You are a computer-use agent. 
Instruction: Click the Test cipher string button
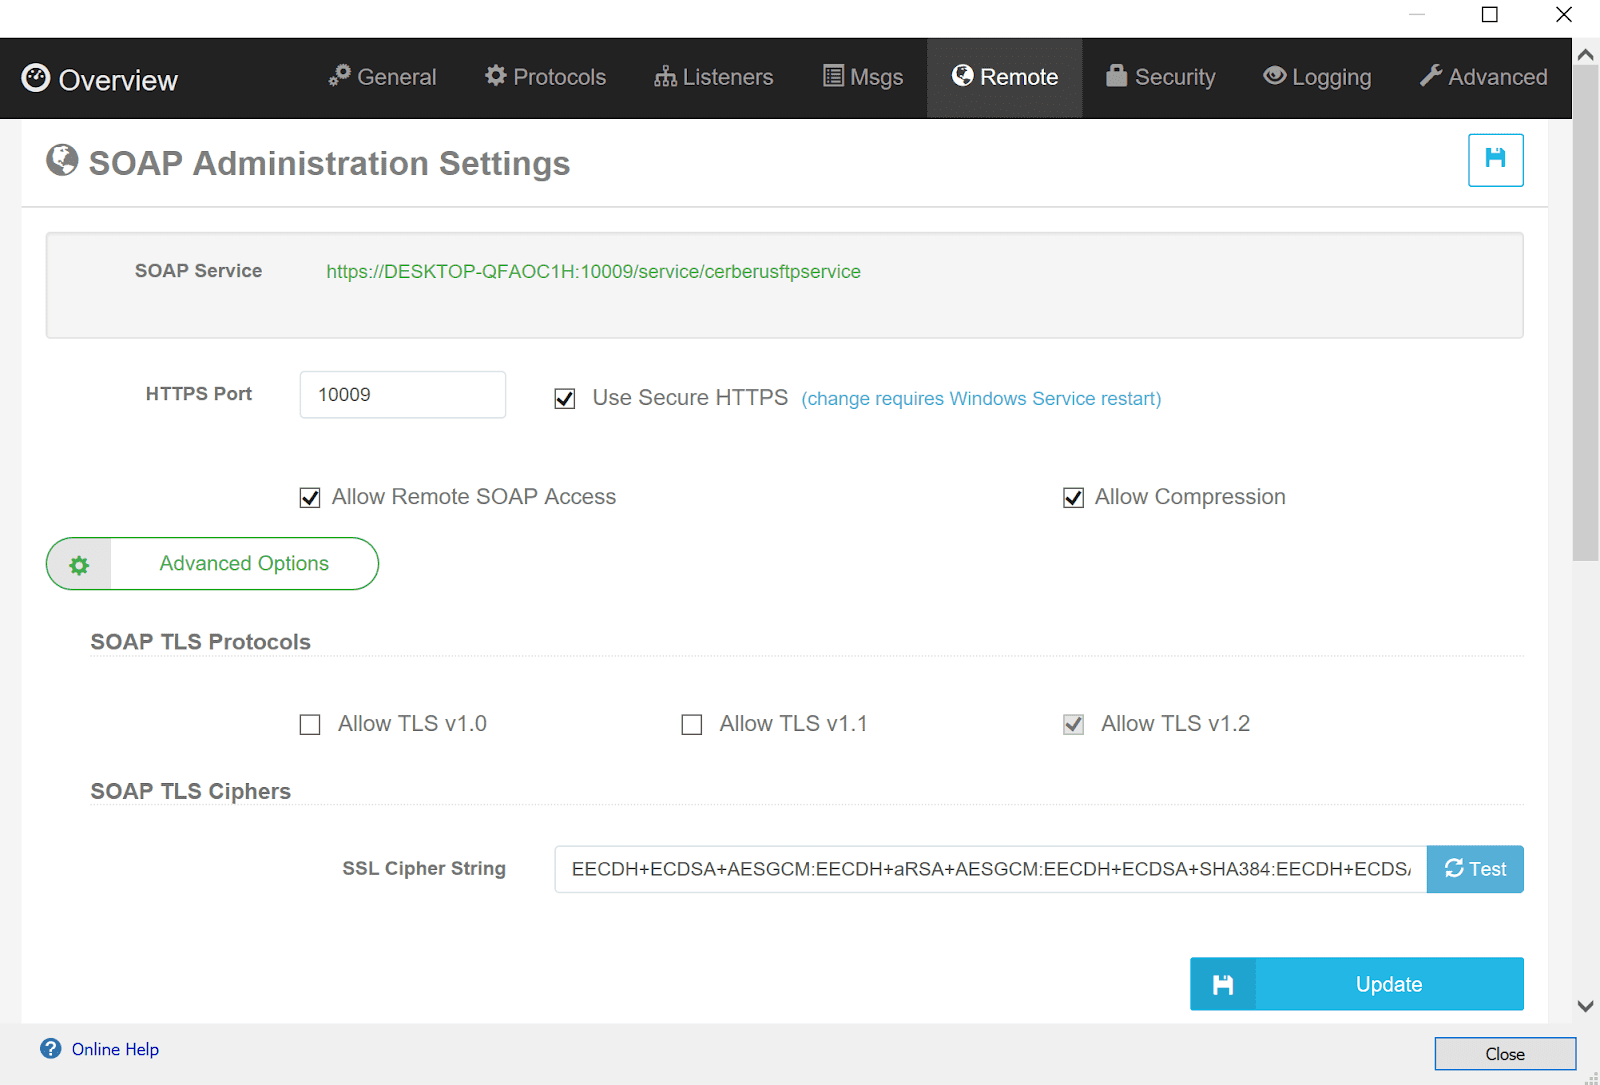point(1474,868)
